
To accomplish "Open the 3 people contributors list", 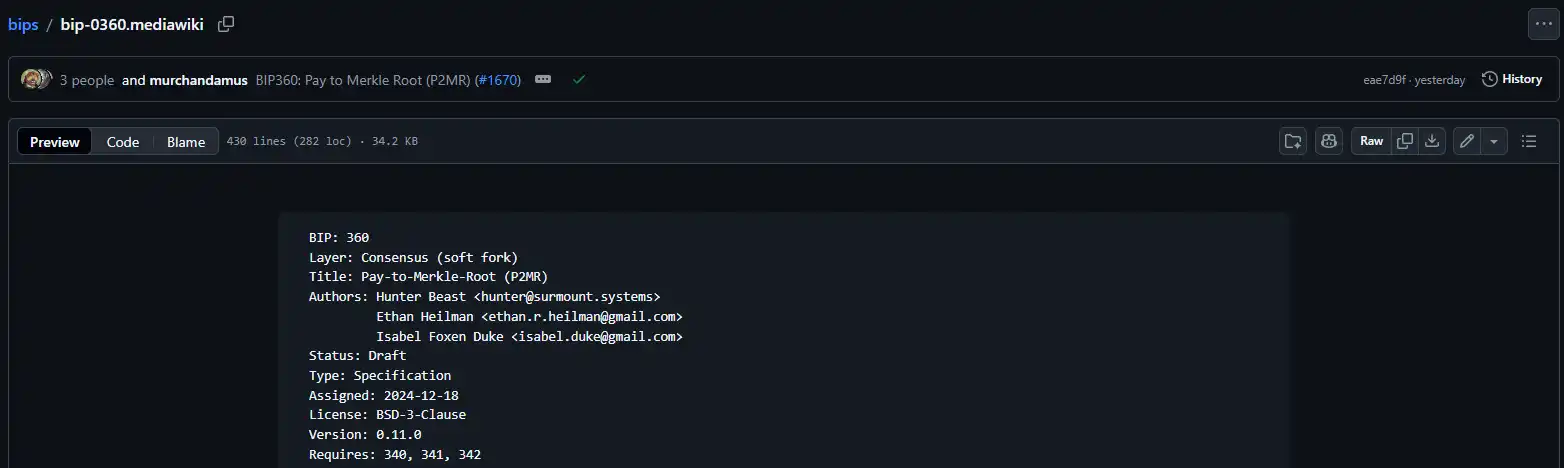I will click(87, 80).
